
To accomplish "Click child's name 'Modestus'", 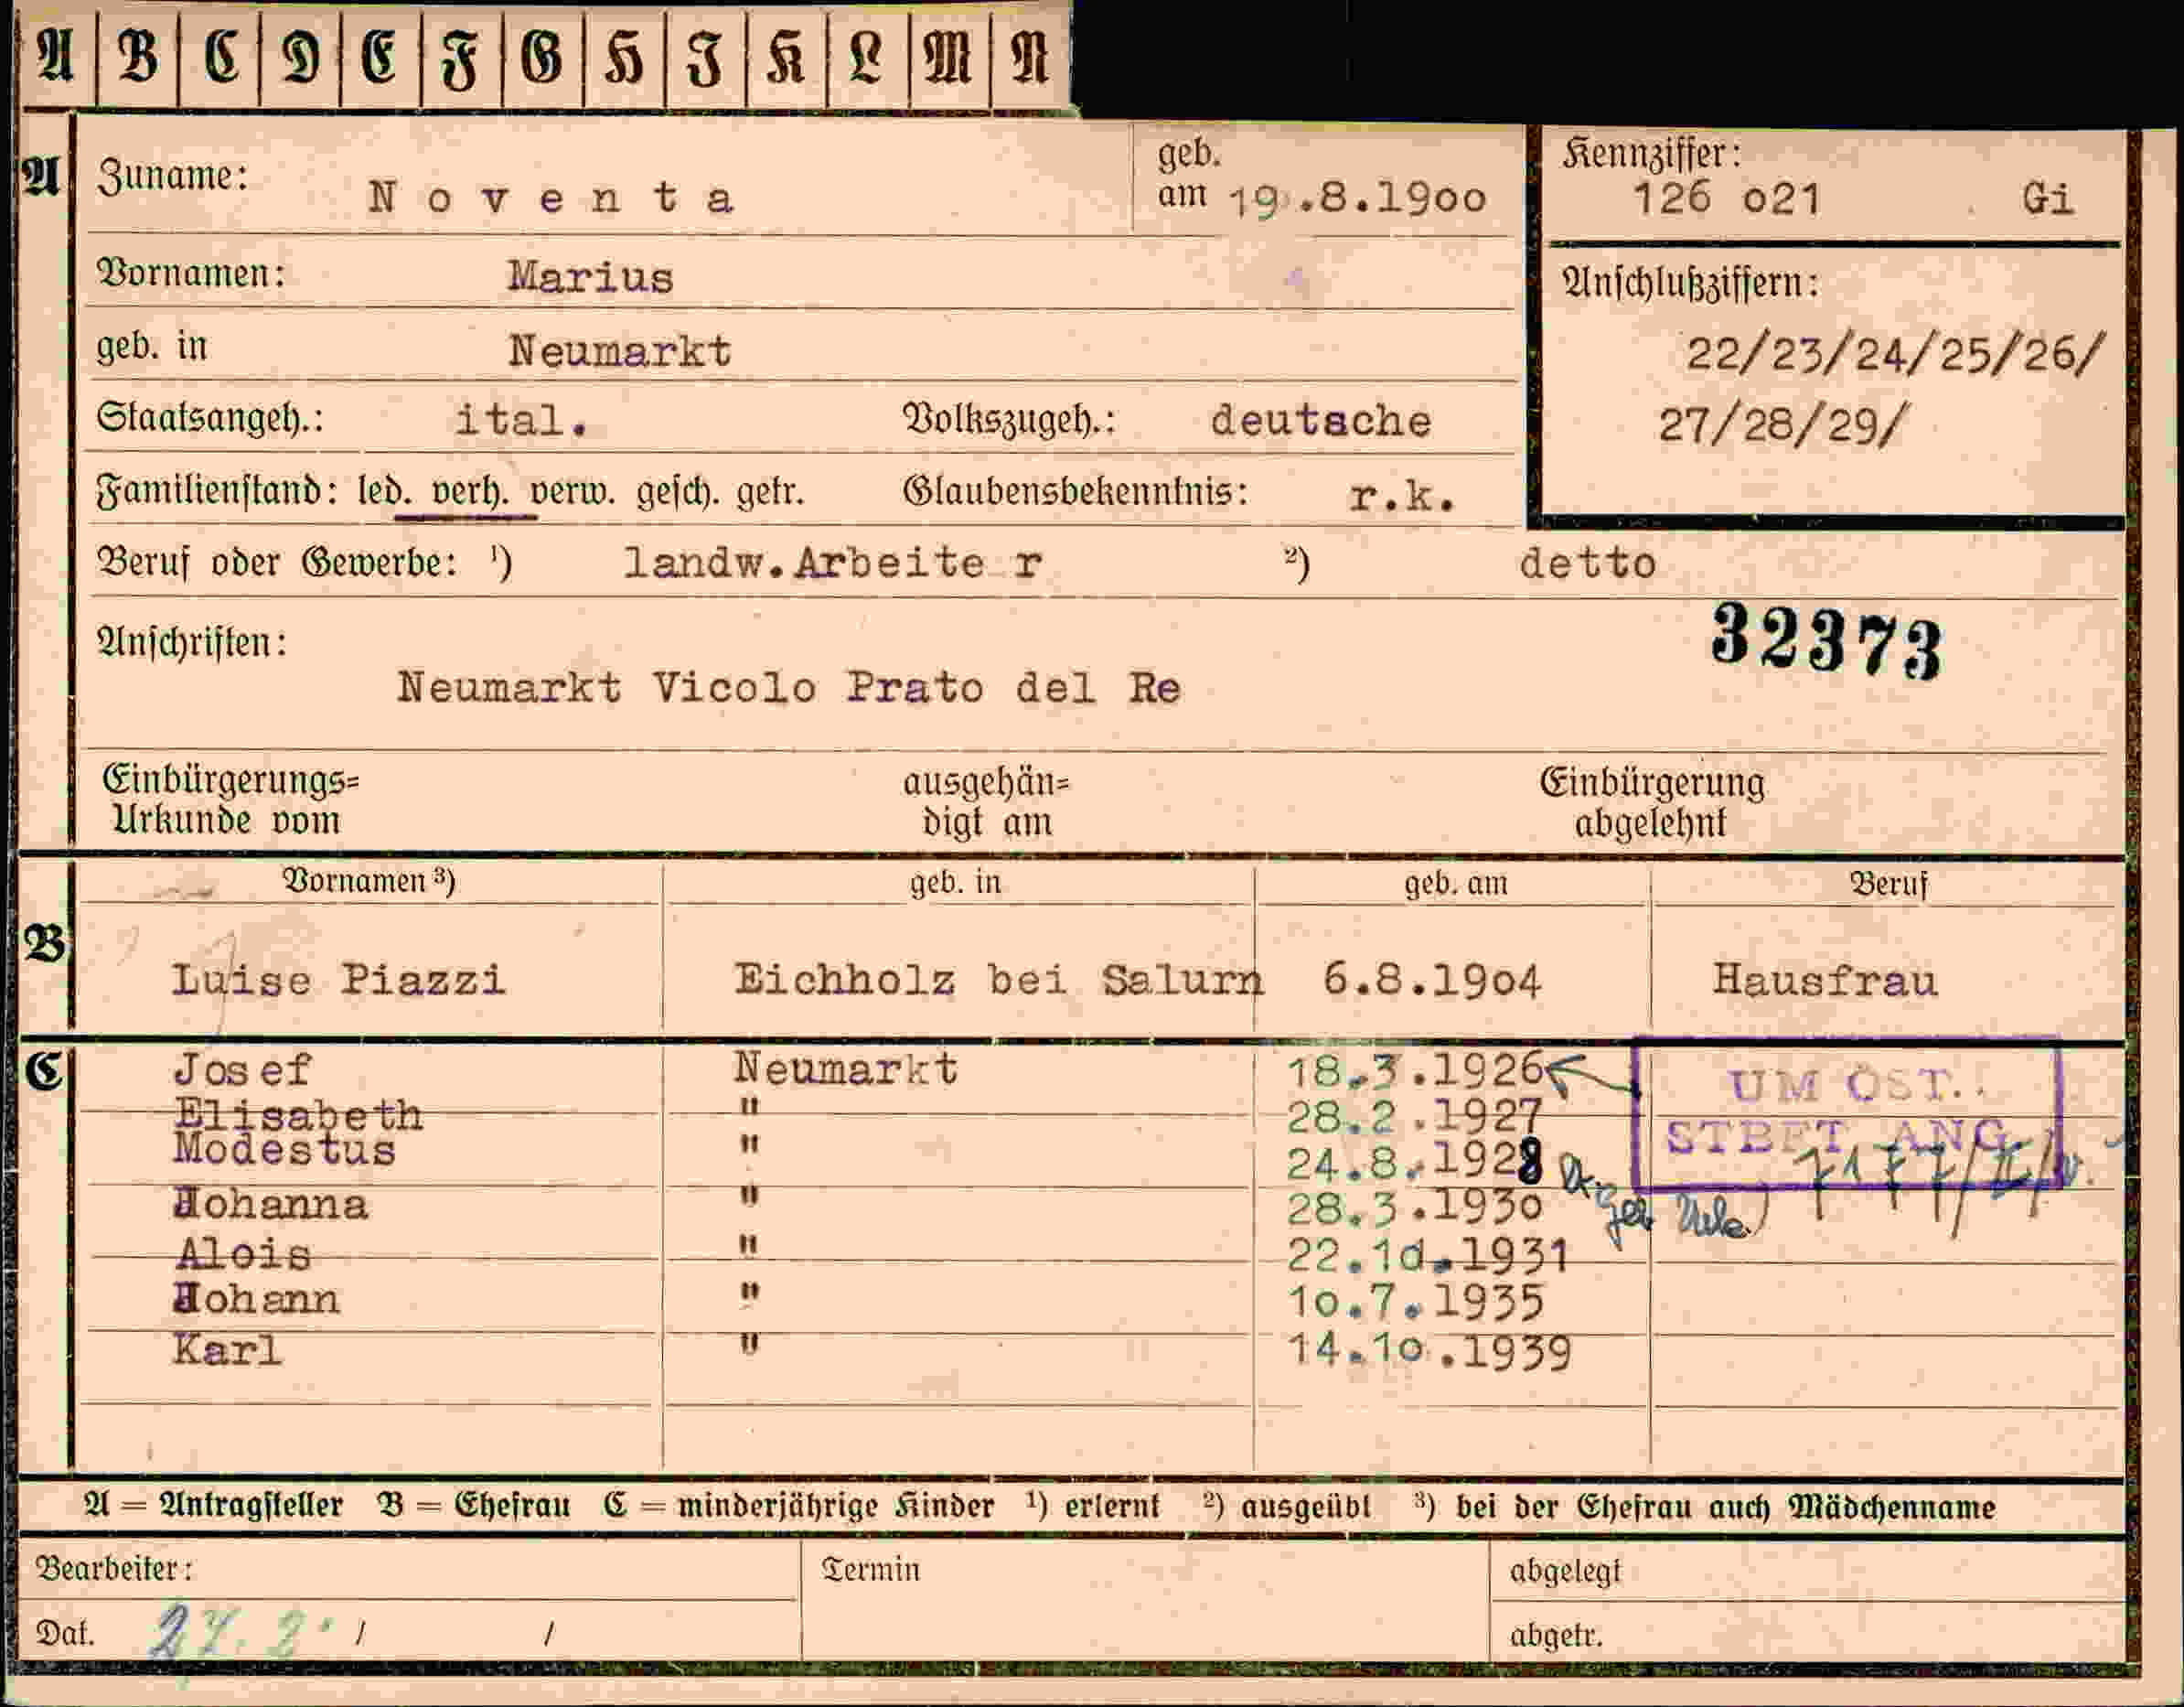I will coord(285,1150).
